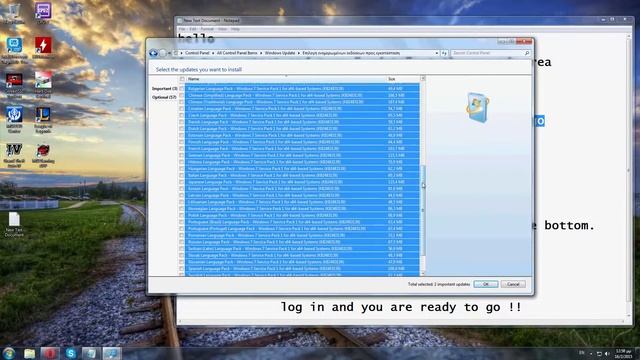Open Windows Explorer from the taskbar
The height and width of the screenshot is (360, 640).
[x=29, y=353]
